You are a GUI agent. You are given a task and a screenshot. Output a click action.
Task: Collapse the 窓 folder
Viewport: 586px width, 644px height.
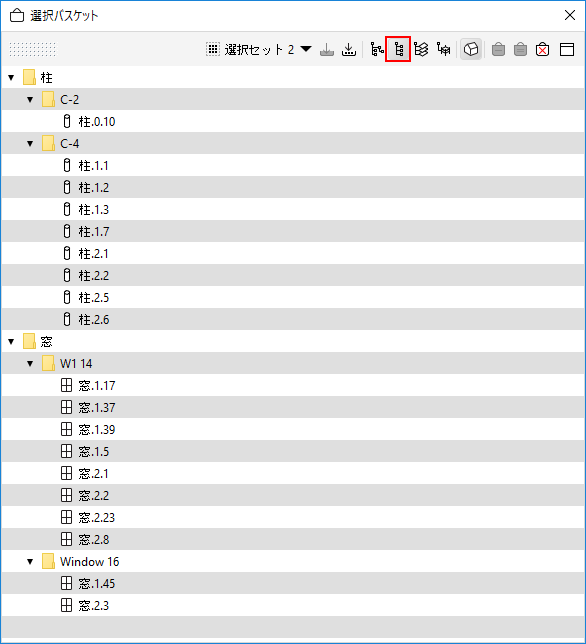(x=11, y=341)
